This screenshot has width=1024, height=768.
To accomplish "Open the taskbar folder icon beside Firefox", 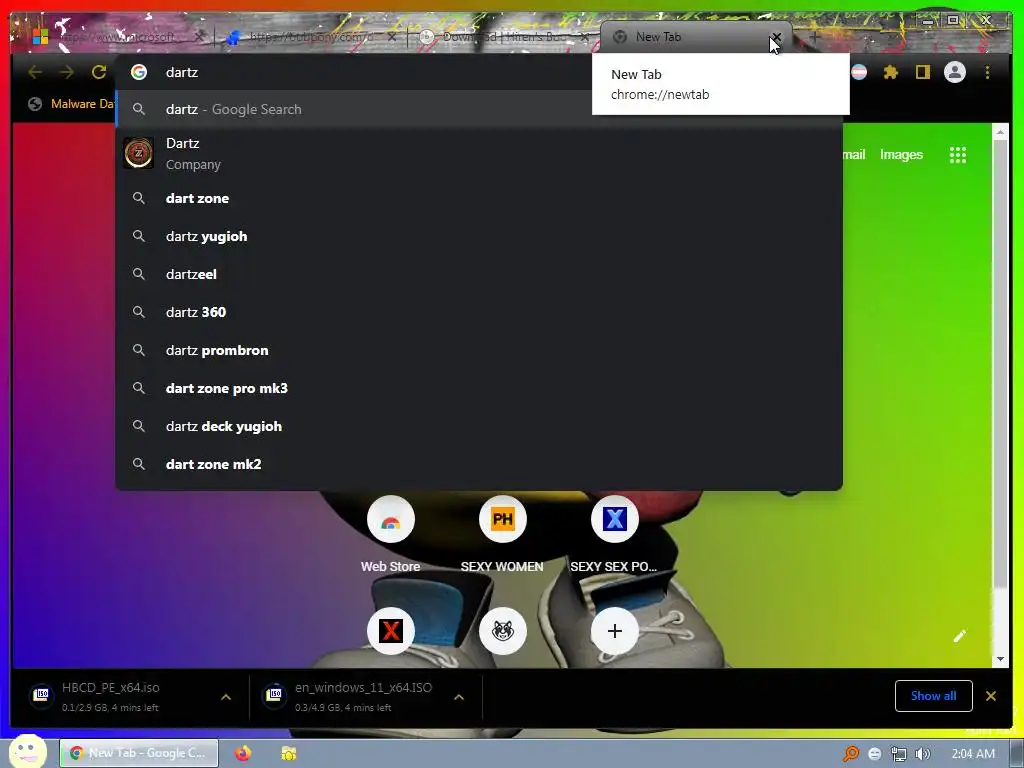I will (289, 753).
